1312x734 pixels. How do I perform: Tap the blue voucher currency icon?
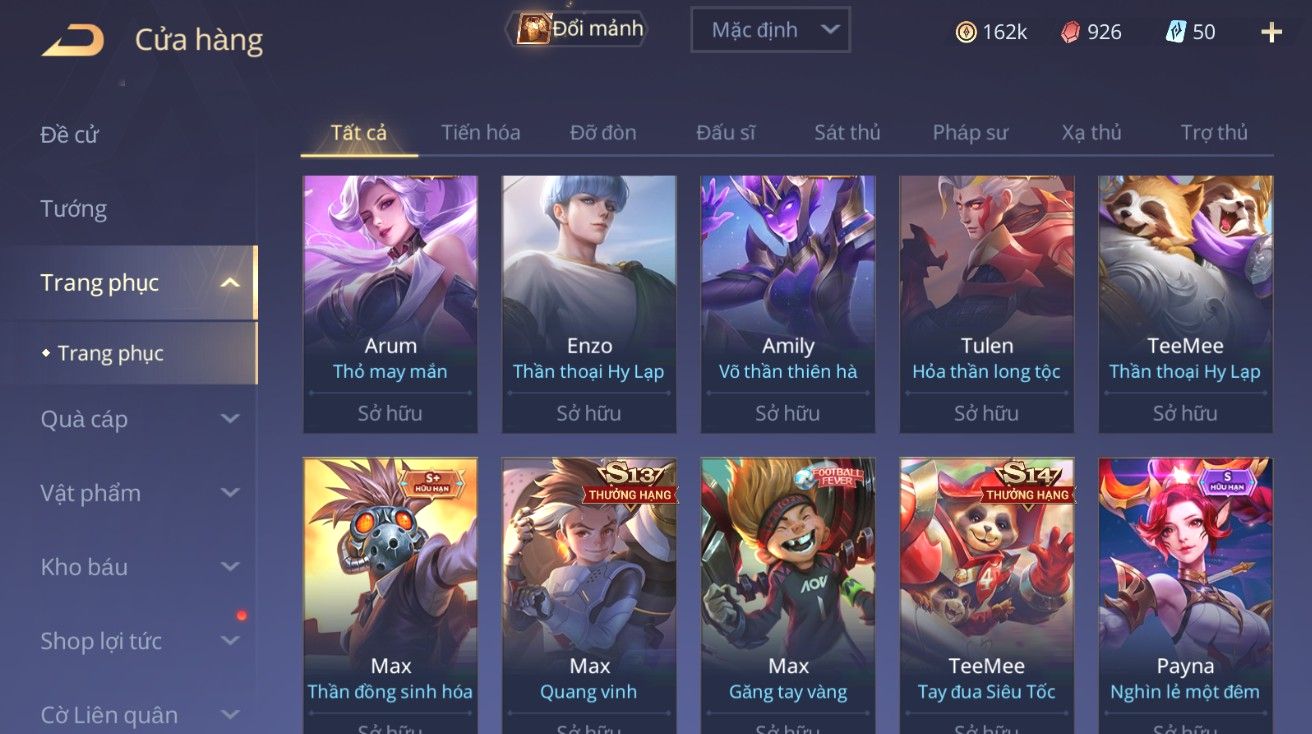pyautogui.click(x=1176, y=32)
